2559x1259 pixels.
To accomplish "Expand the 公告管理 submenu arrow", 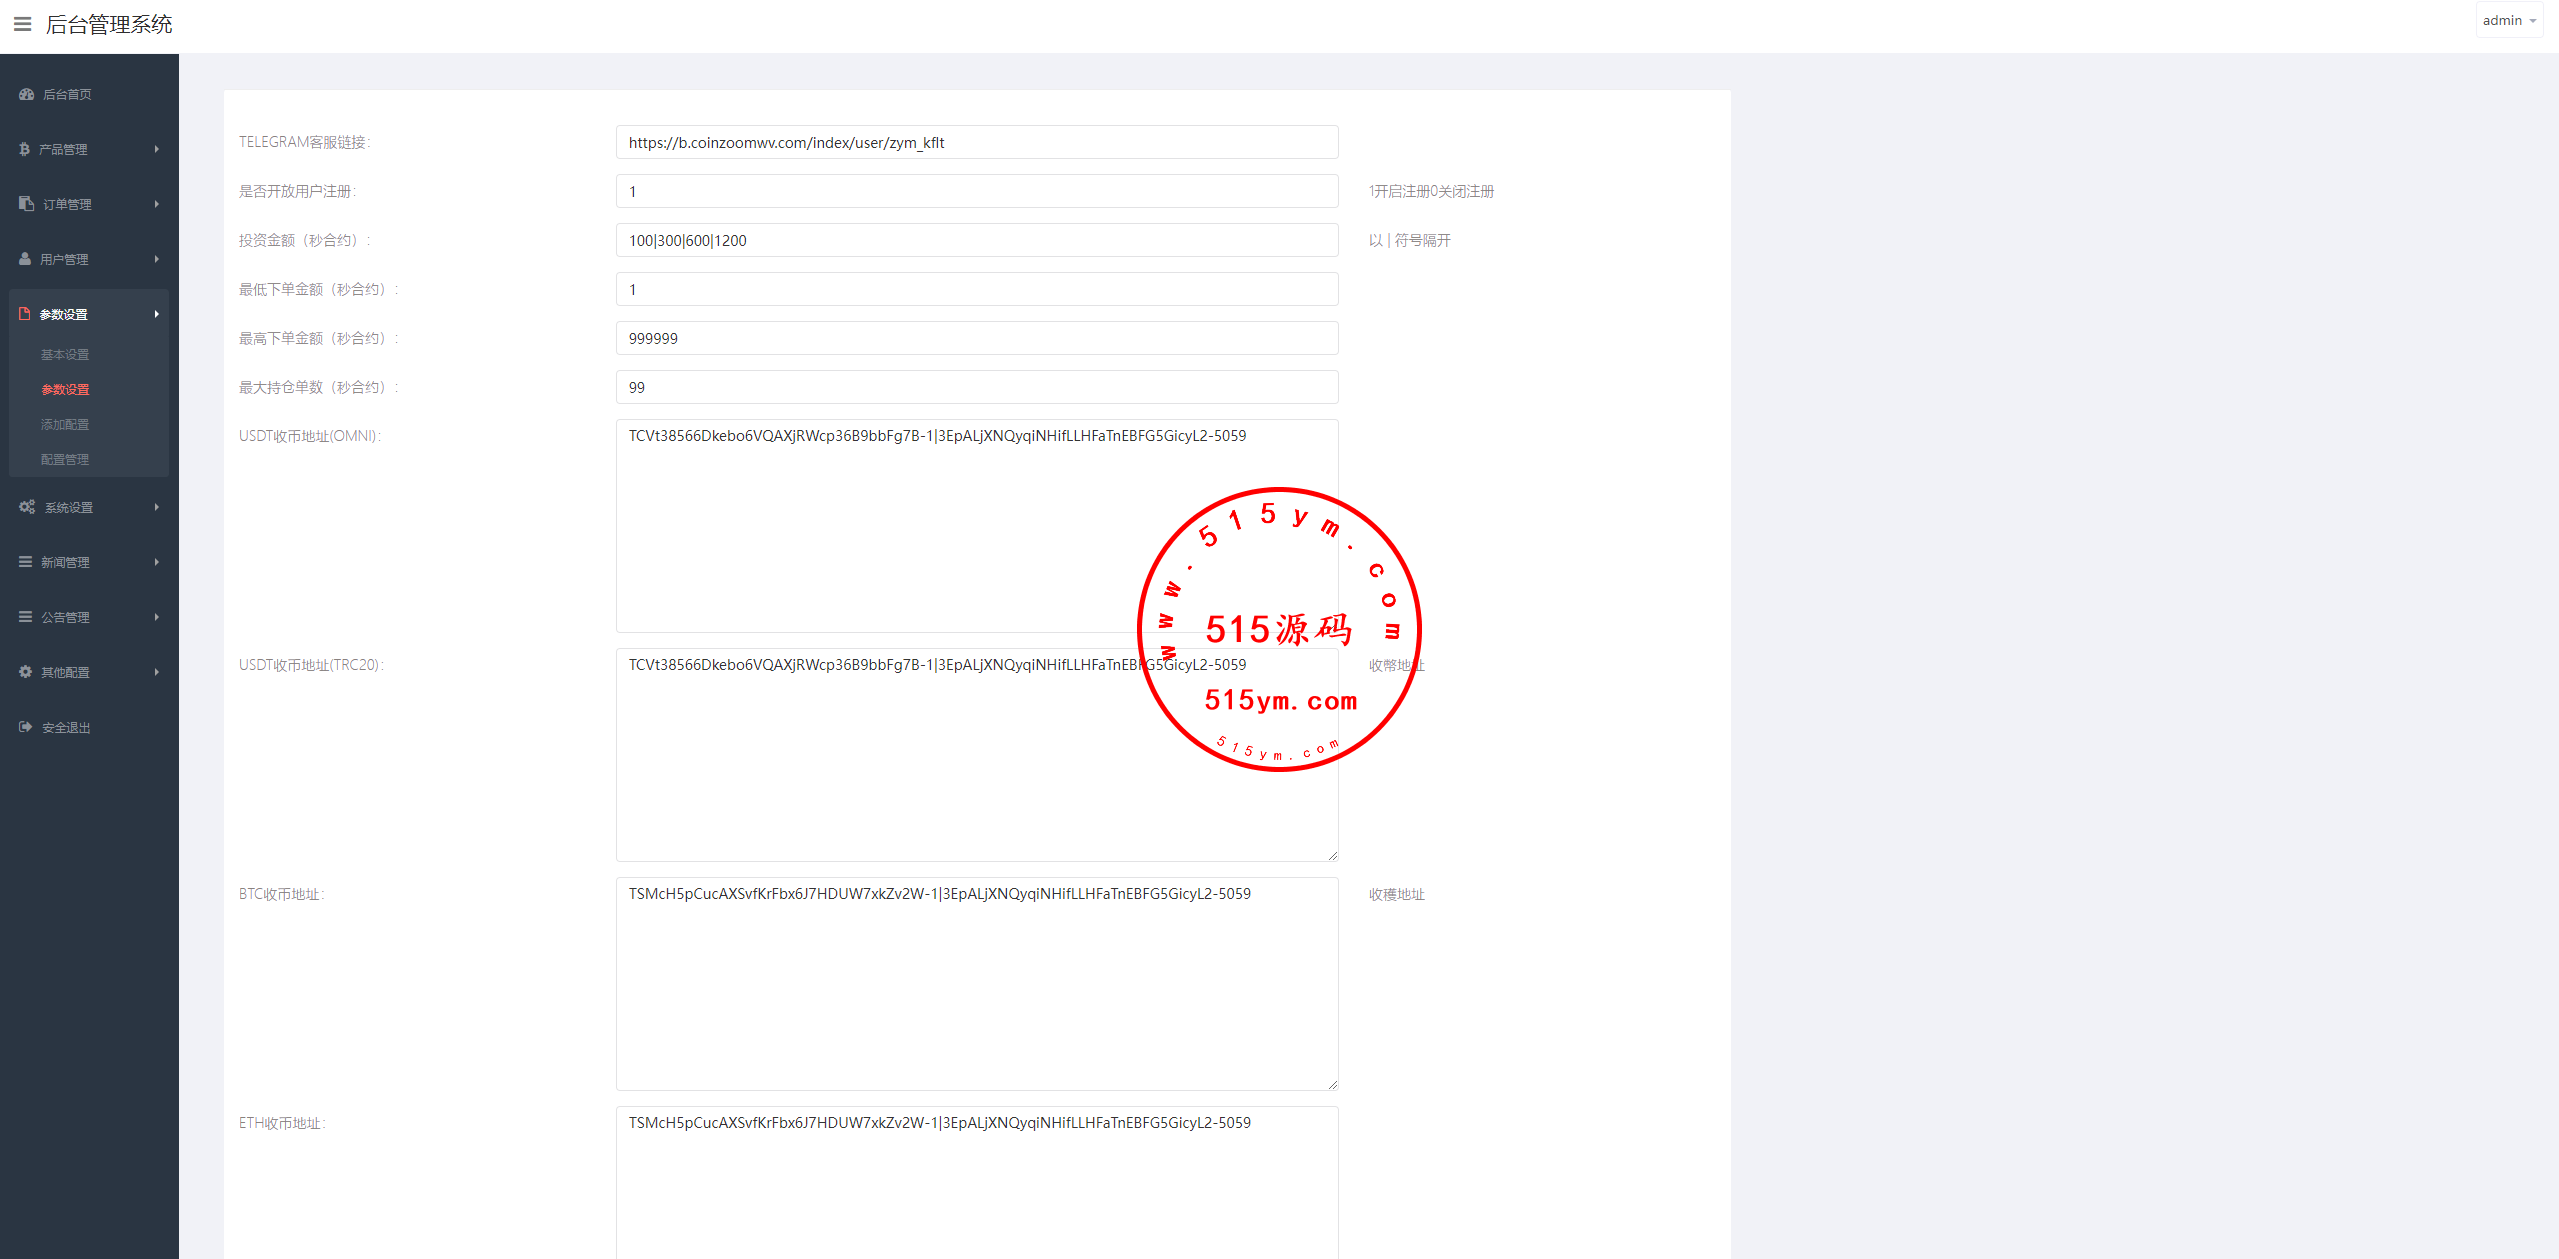I will 156,617.
